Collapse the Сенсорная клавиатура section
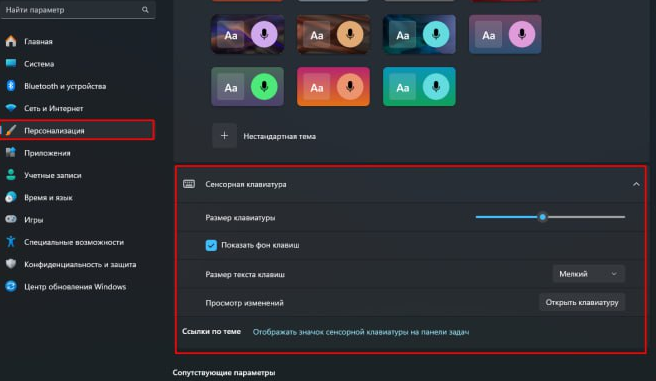This screenshot has height=381, width=656. 636,184
